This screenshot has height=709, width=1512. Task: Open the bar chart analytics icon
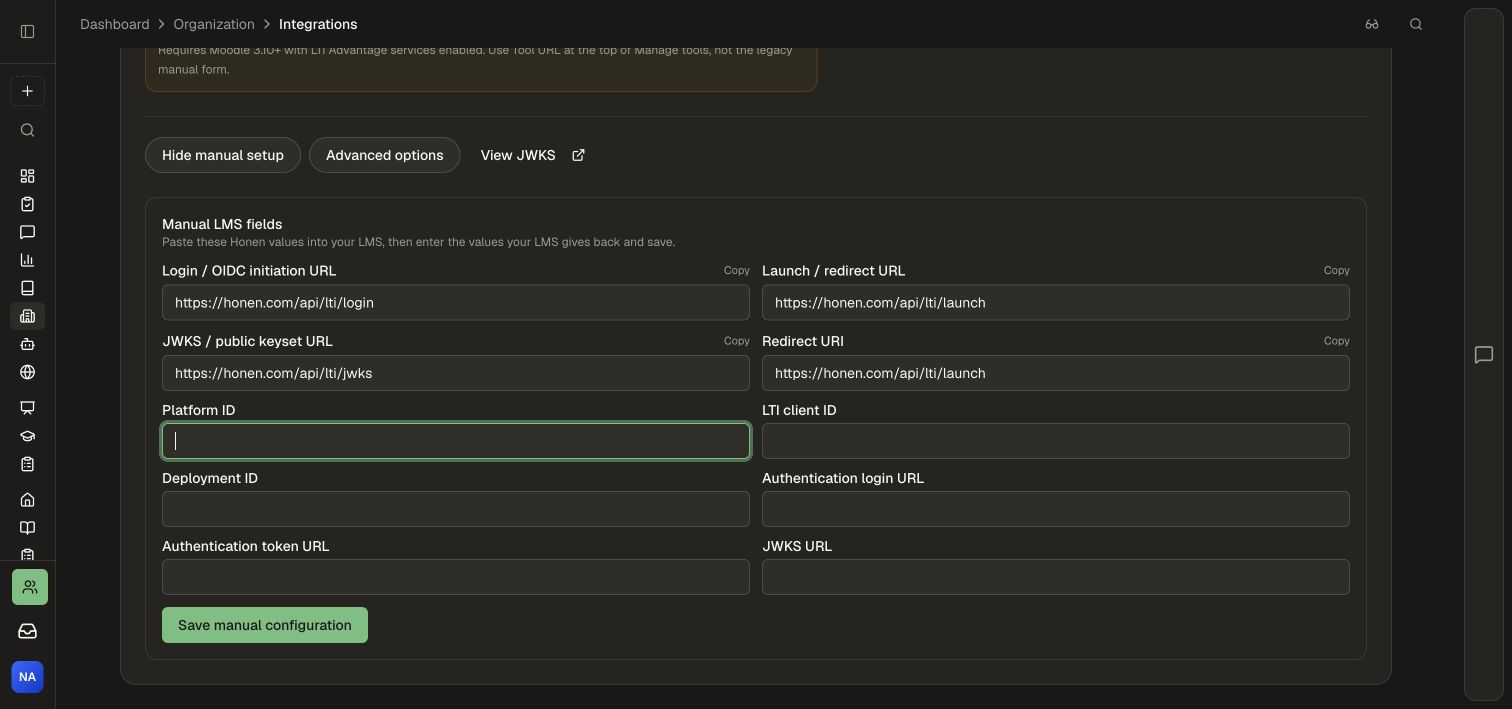coord(27,260)
